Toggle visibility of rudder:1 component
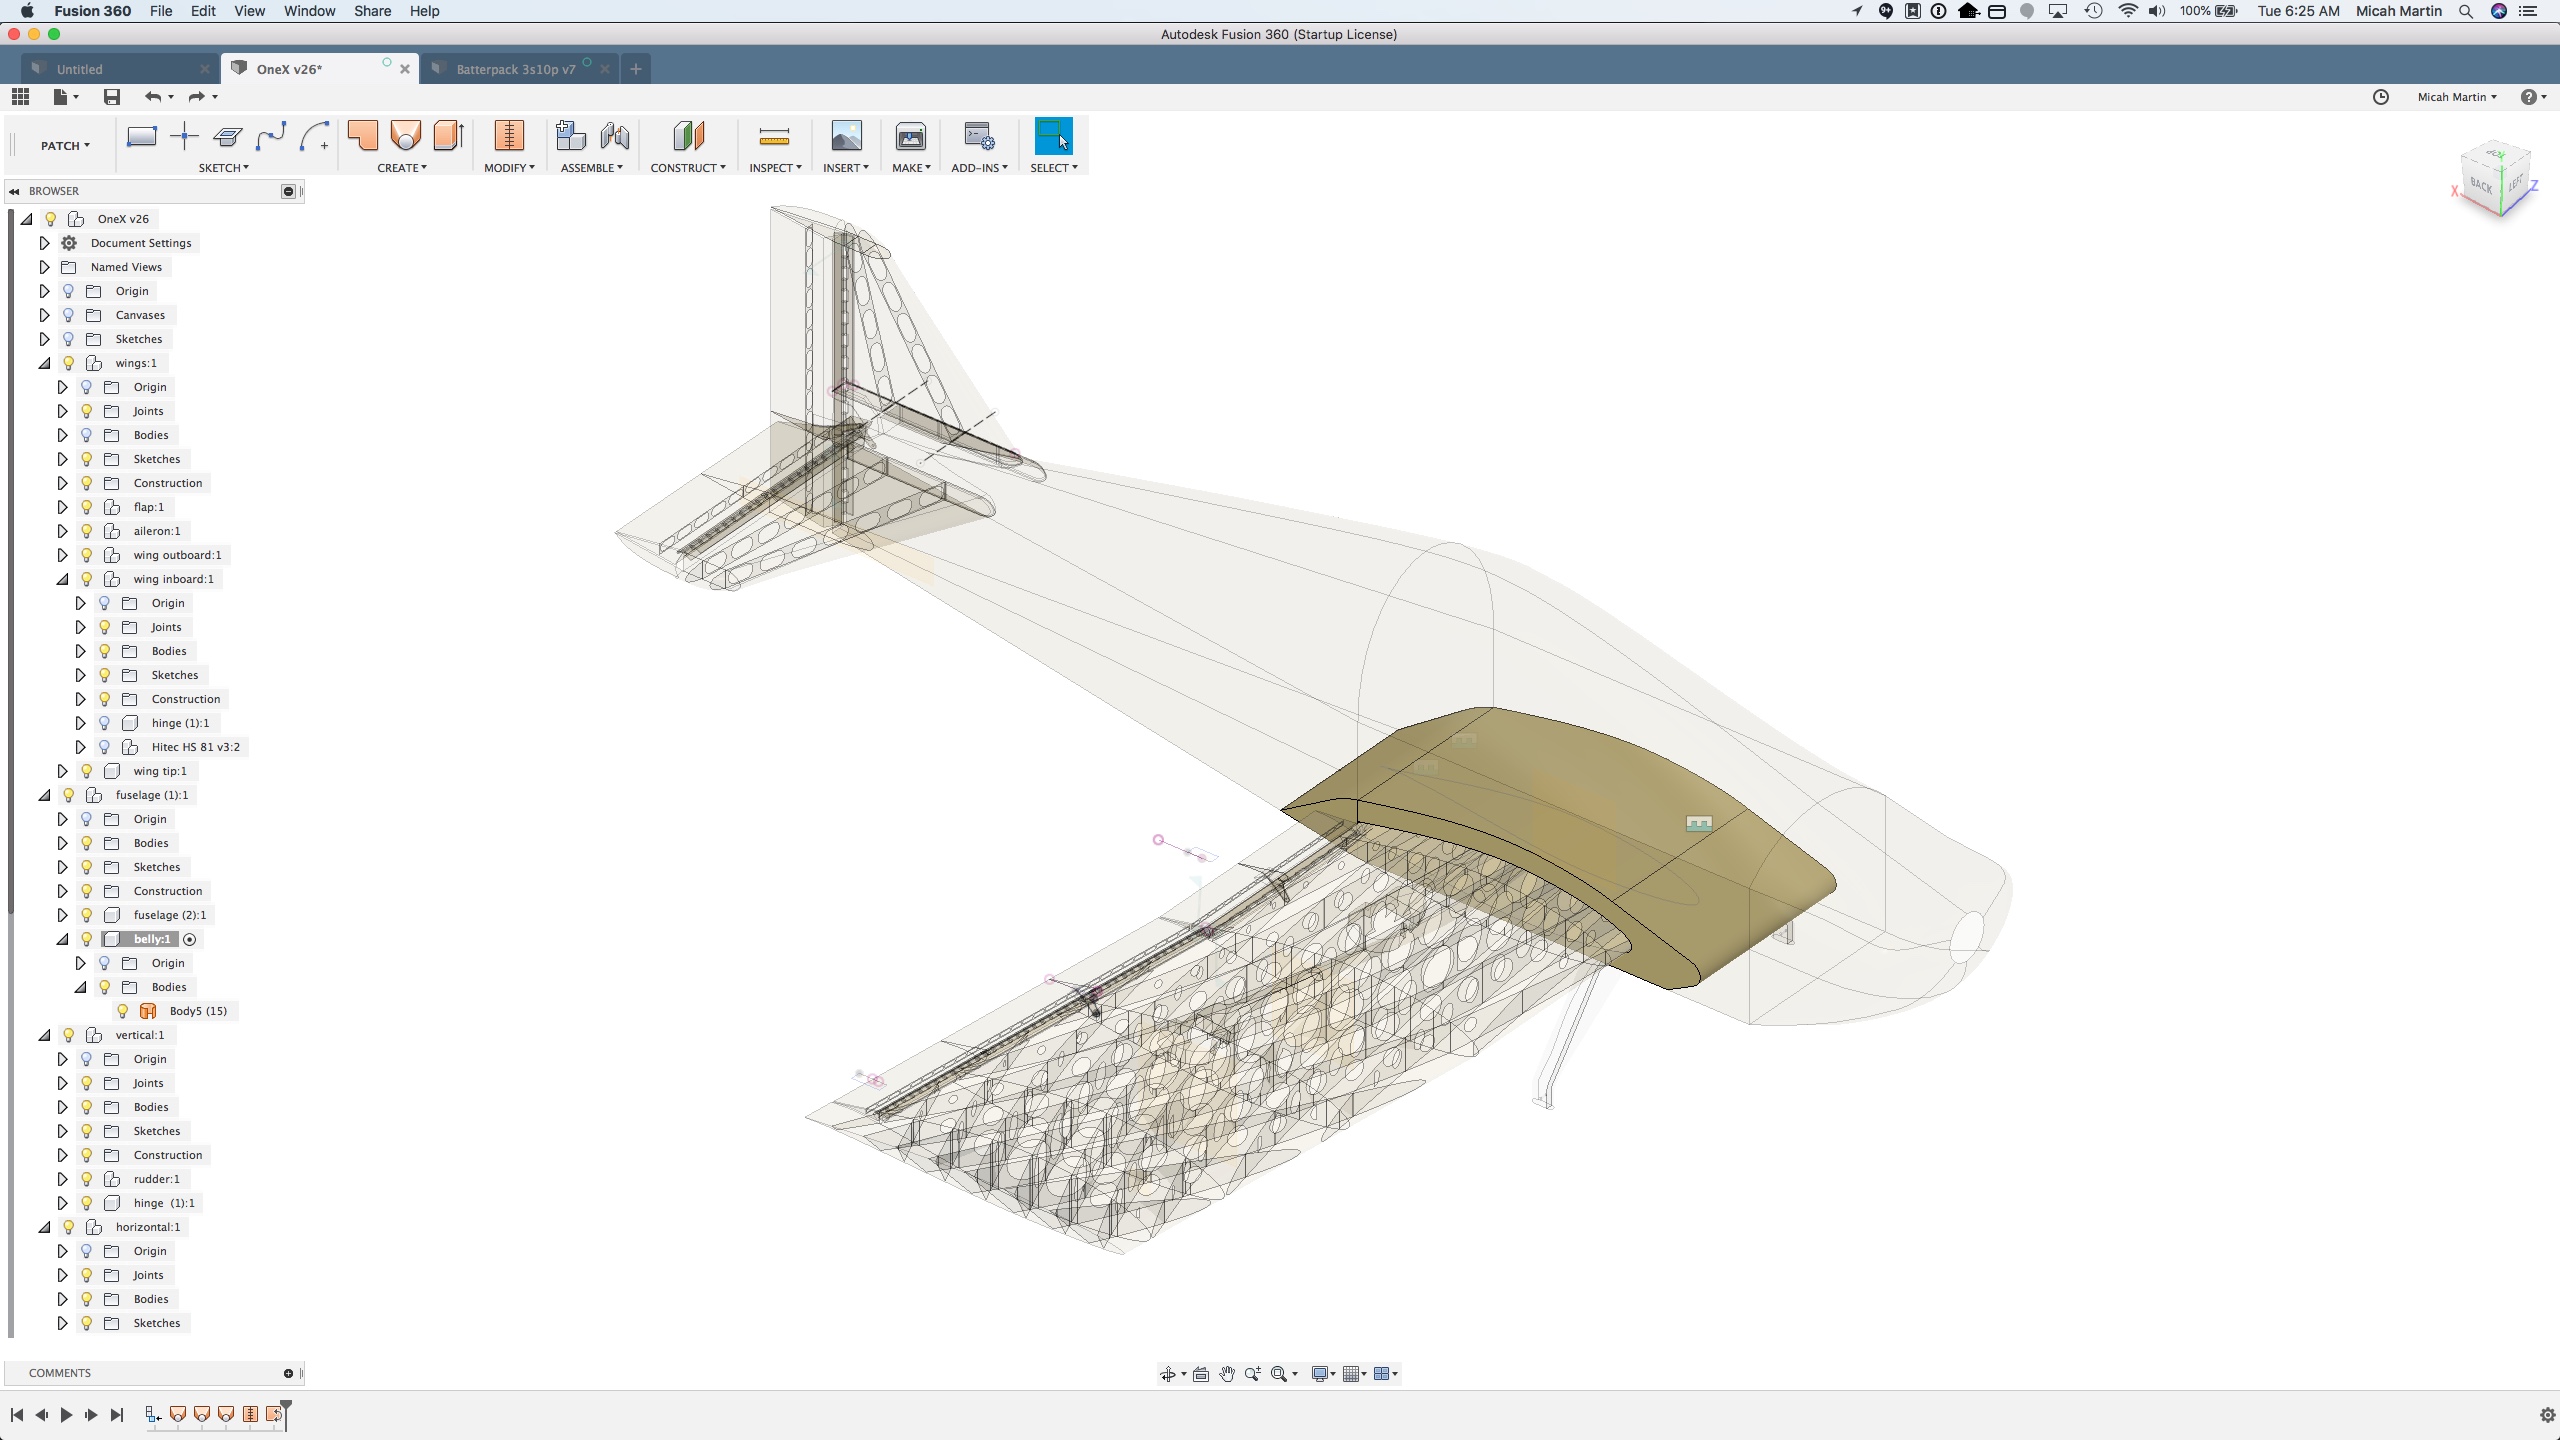Image resolution: width=2560 pixels, height=1440 pixels. tap(87, 1179)
